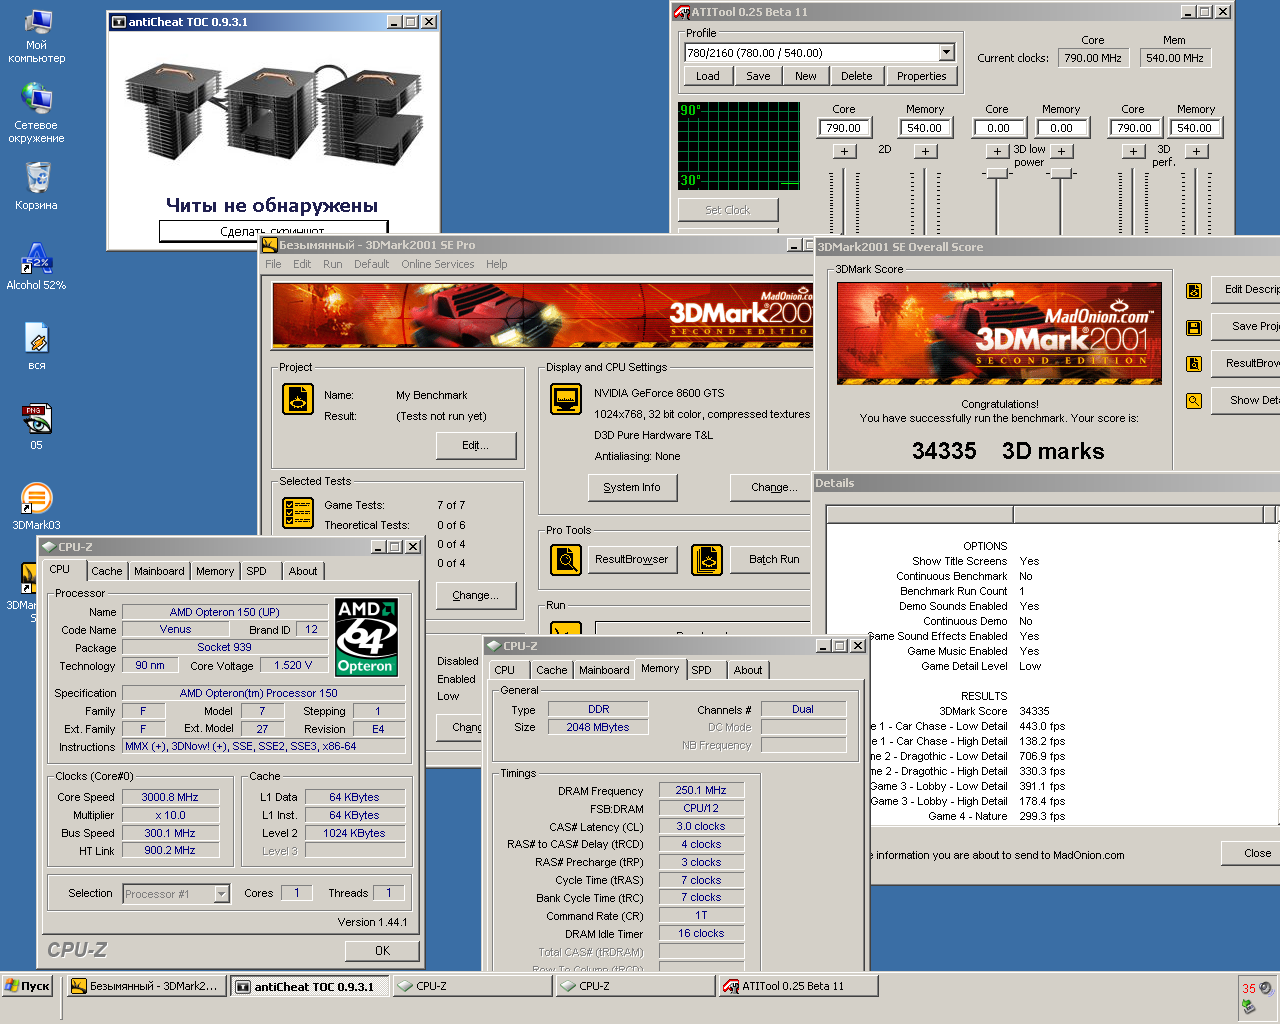Open the Online Services menu
Image resolution: width=1280 pixels, height=1024 pixels.
coord(438,264)
